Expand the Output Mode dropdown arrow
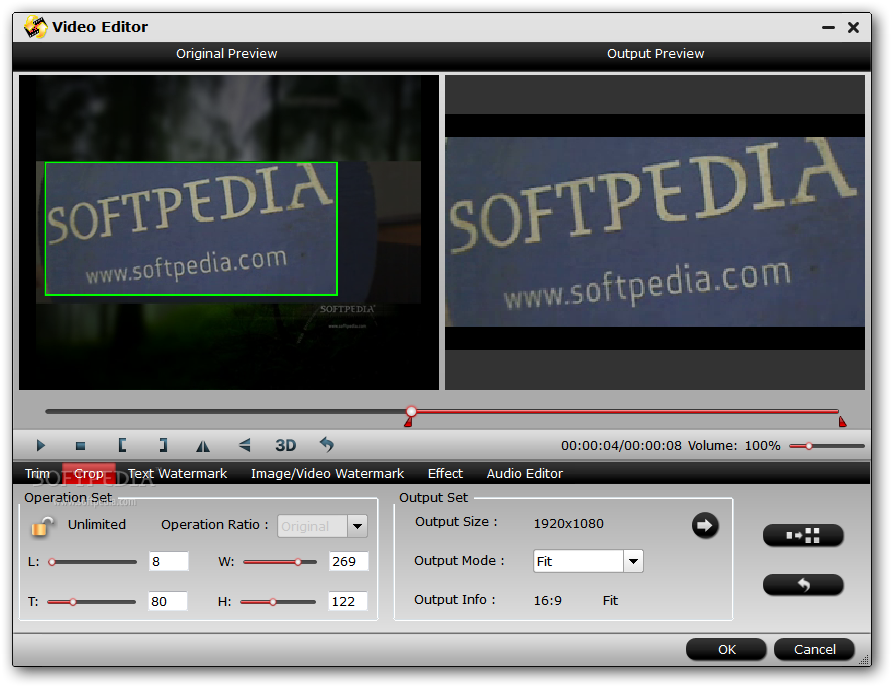This screenshot has height=687, width=892. pos(633,561)
